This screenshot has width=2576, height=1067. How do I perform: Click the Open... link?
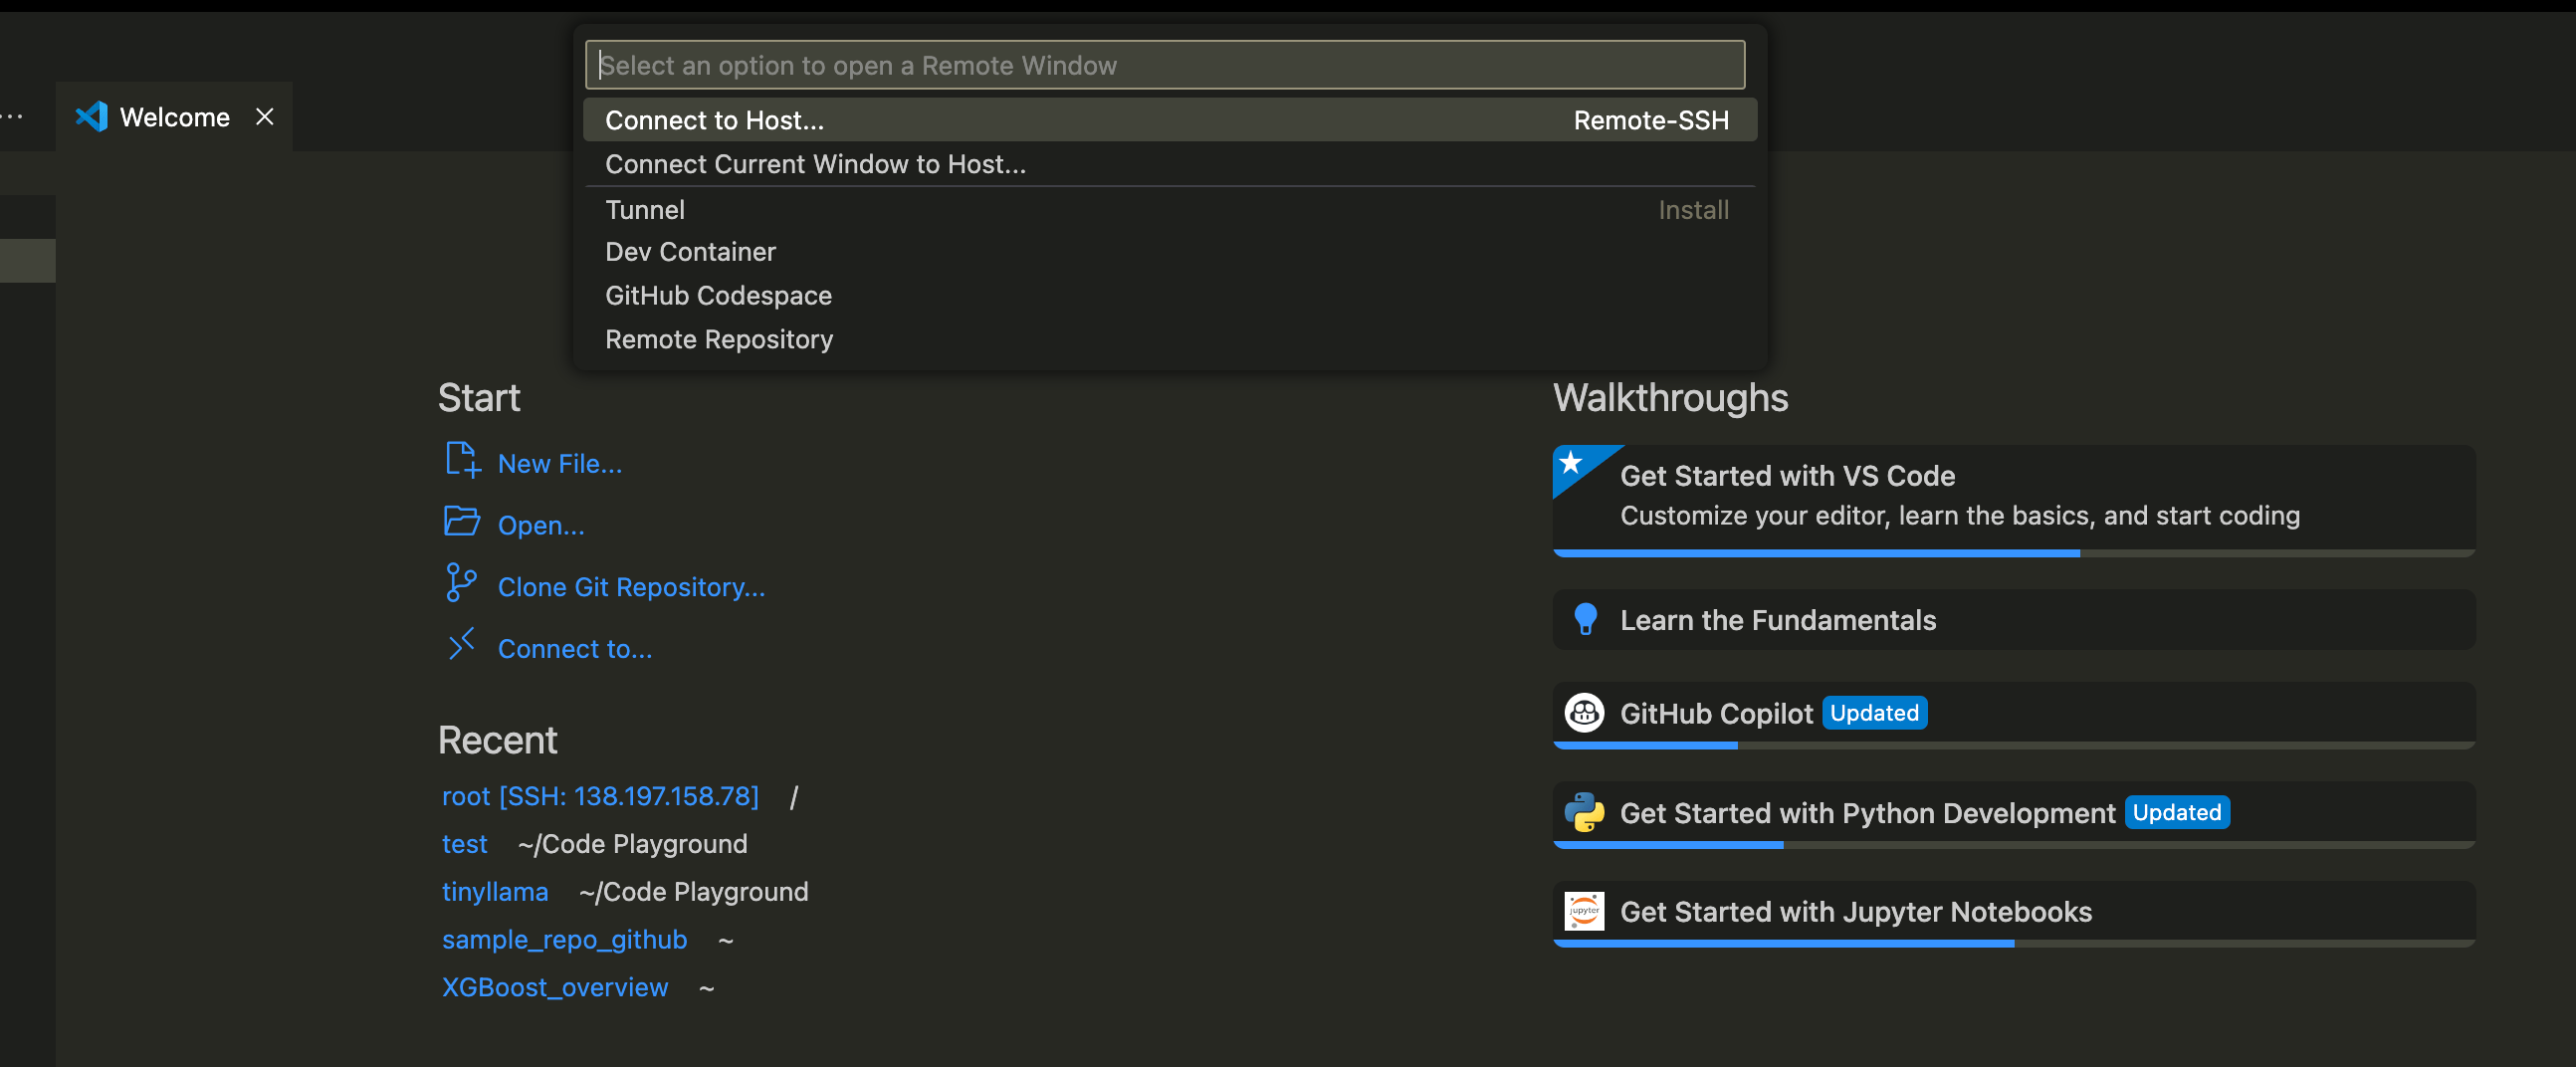coord(541,526)
